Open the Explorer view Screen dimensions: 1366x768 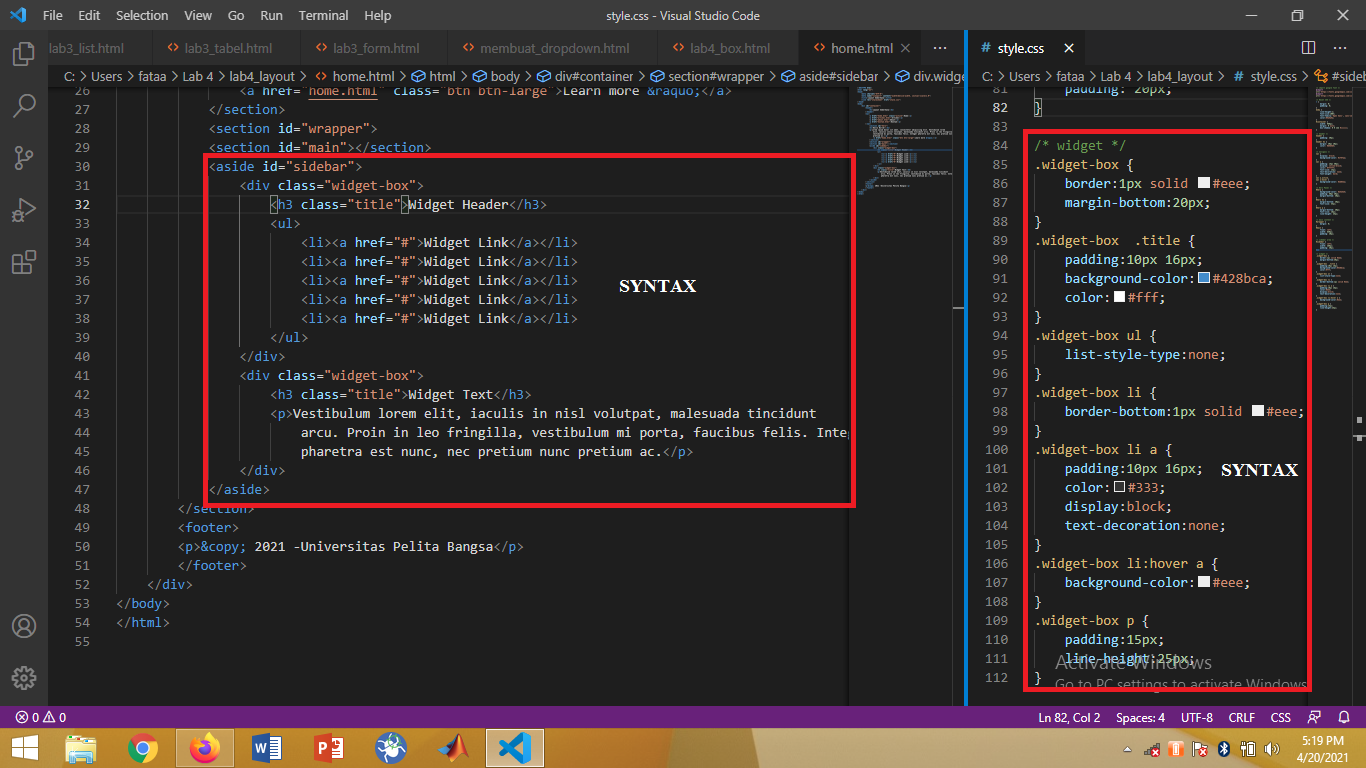click(23, 54)
